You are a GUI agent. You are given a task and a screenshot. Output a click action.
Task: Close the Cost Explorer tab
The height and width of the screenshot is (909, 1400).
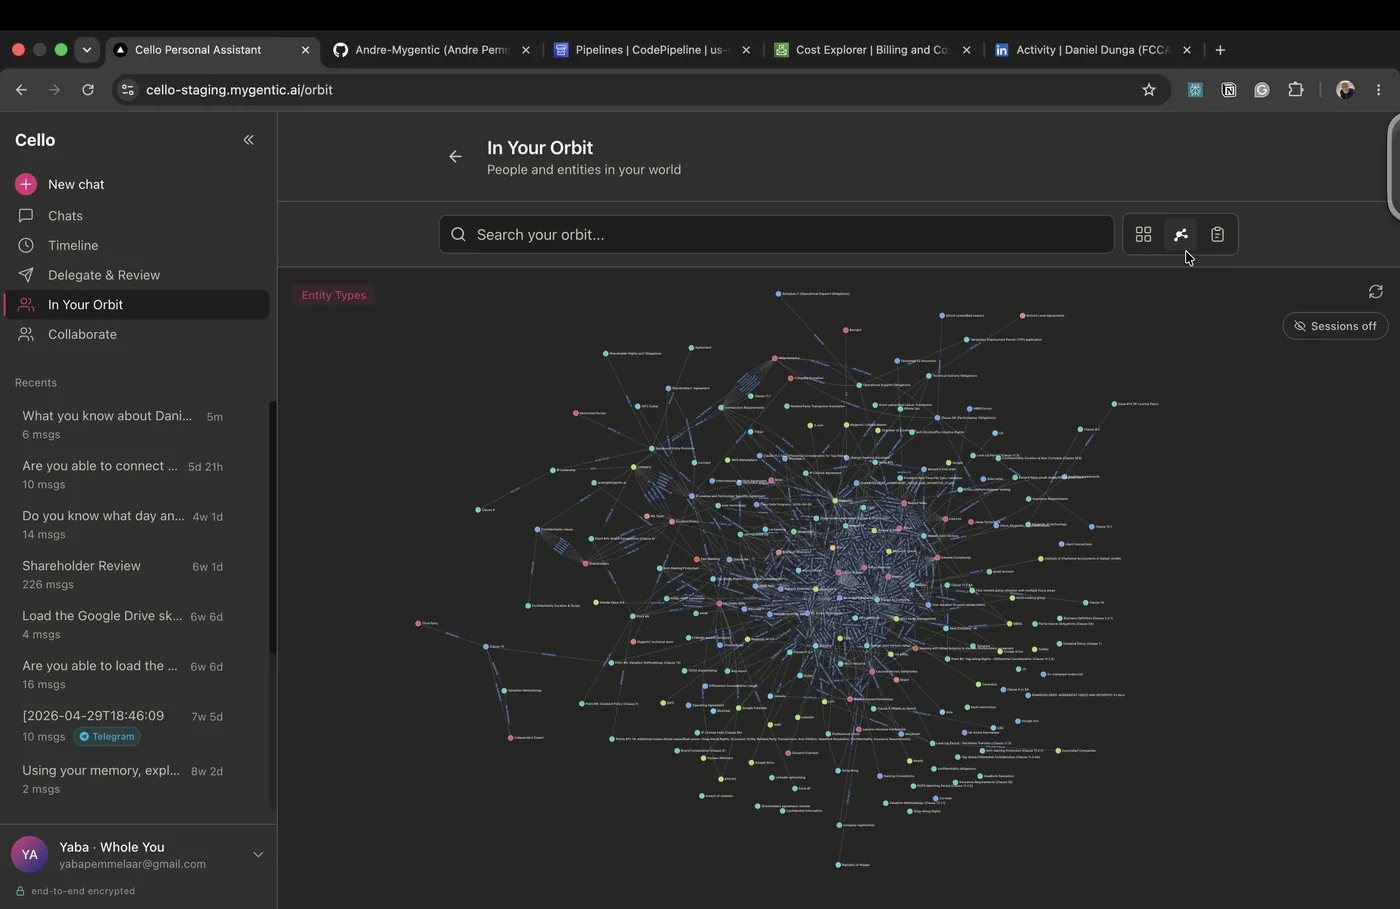tap(966, 50)
